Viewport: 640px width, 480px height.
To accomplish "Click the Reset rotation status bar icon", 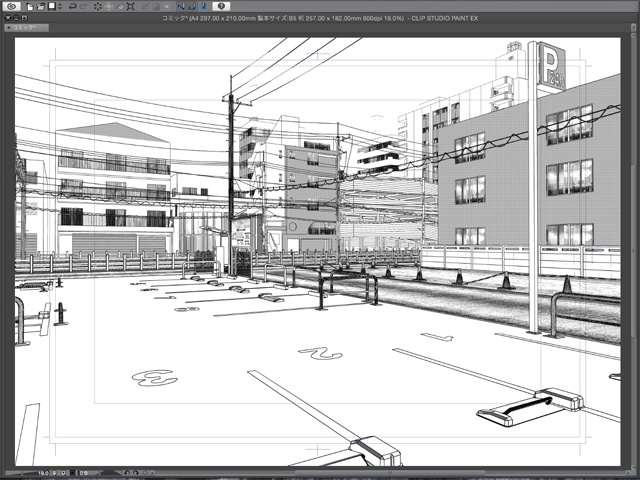I will coord(145,473).
